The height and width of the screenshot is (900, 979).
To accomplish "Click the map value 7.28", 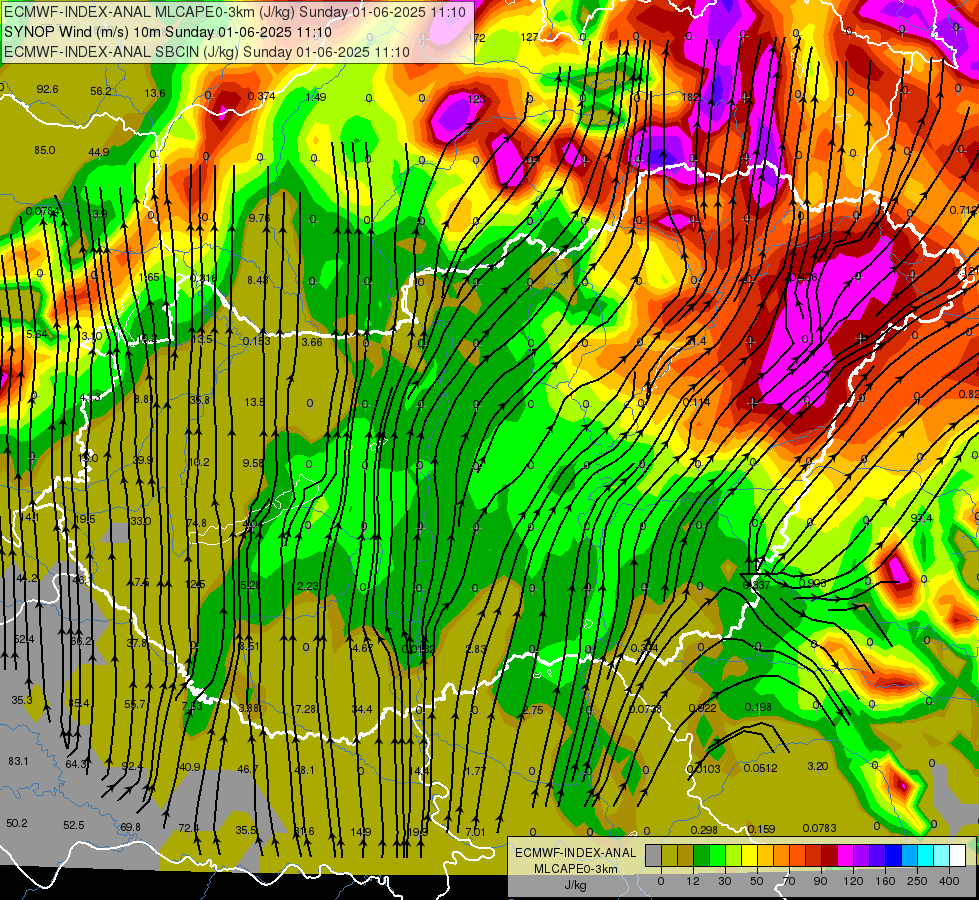I will point(306,709).
